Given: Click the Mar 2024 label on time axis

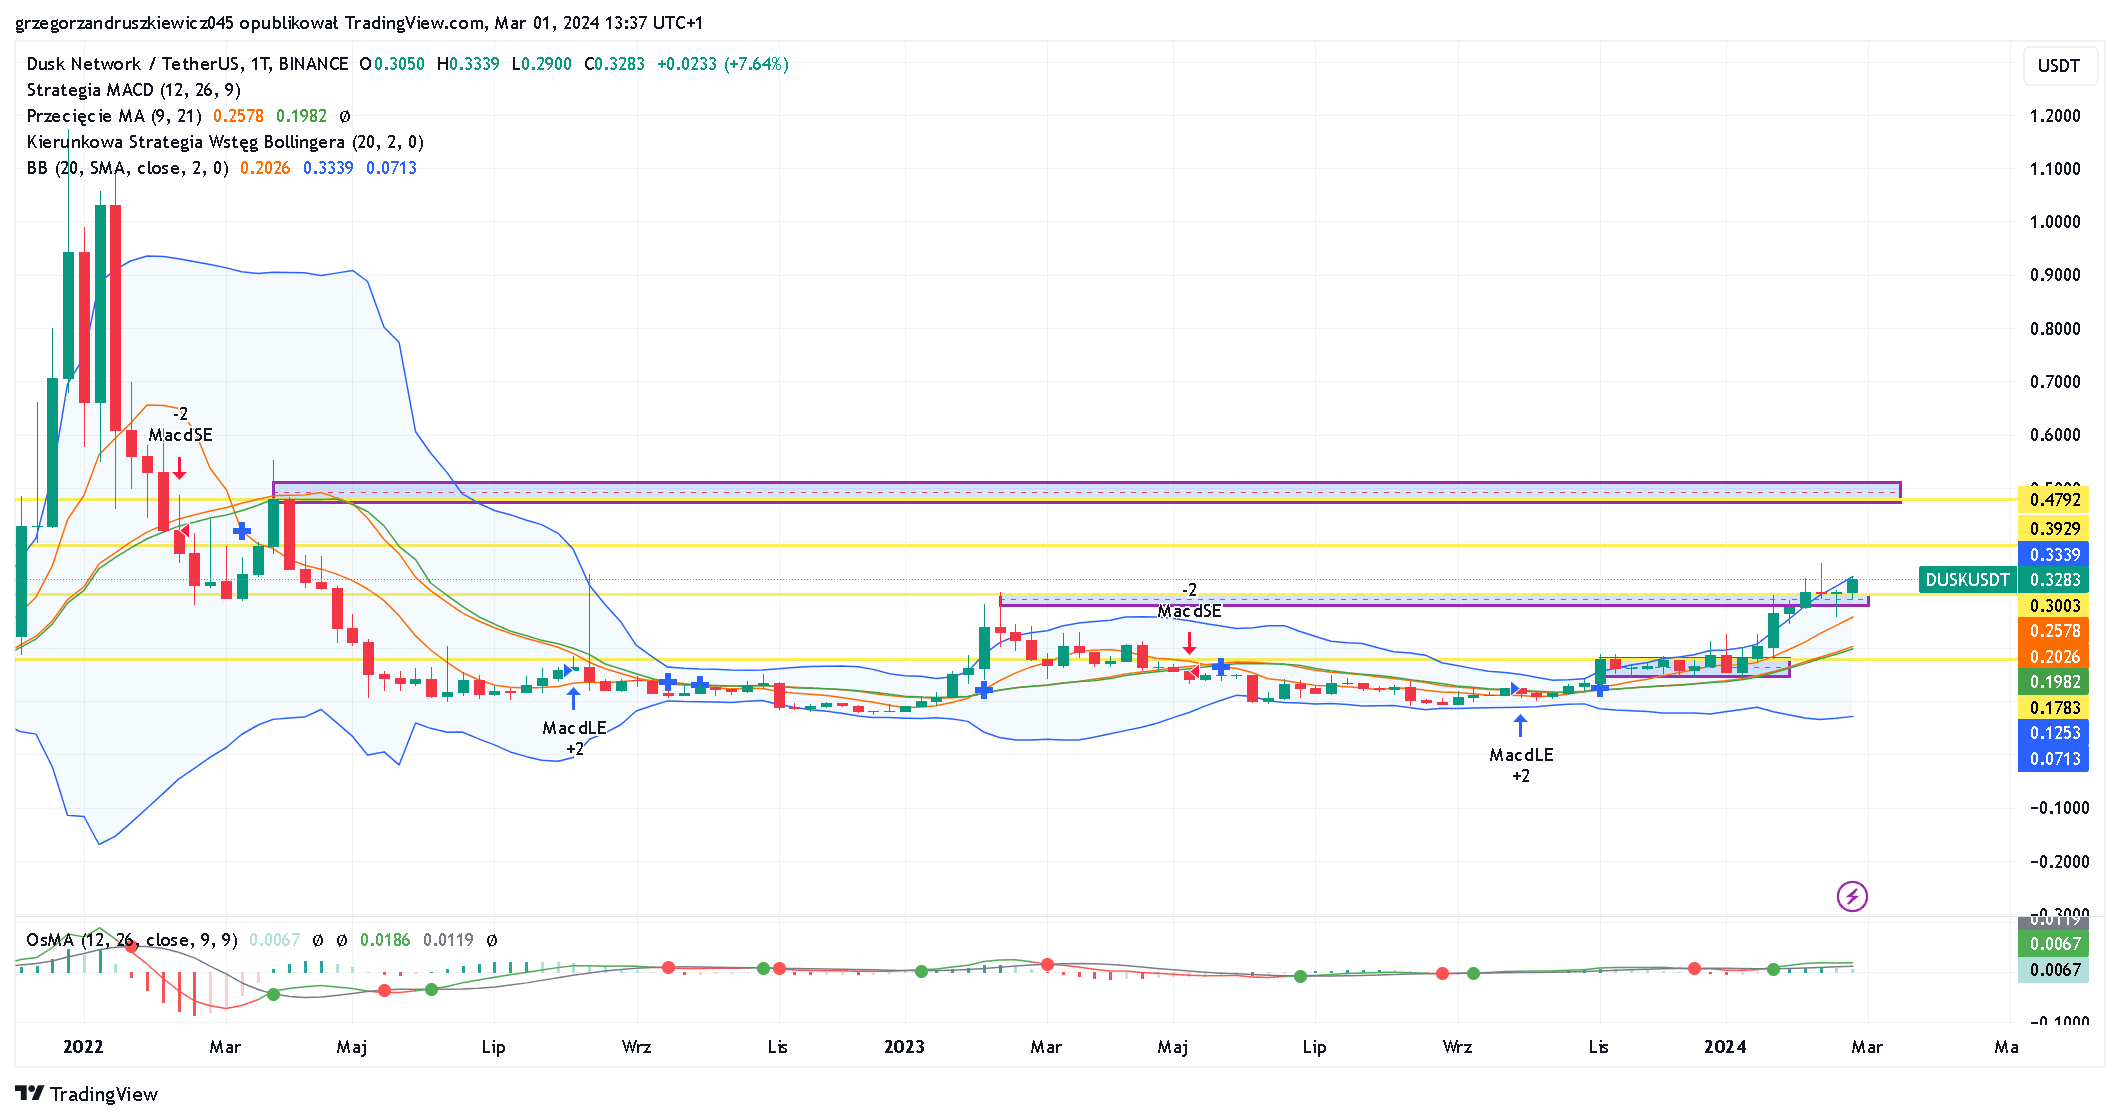Looking at the screenshot, I should point(1868,1047).
